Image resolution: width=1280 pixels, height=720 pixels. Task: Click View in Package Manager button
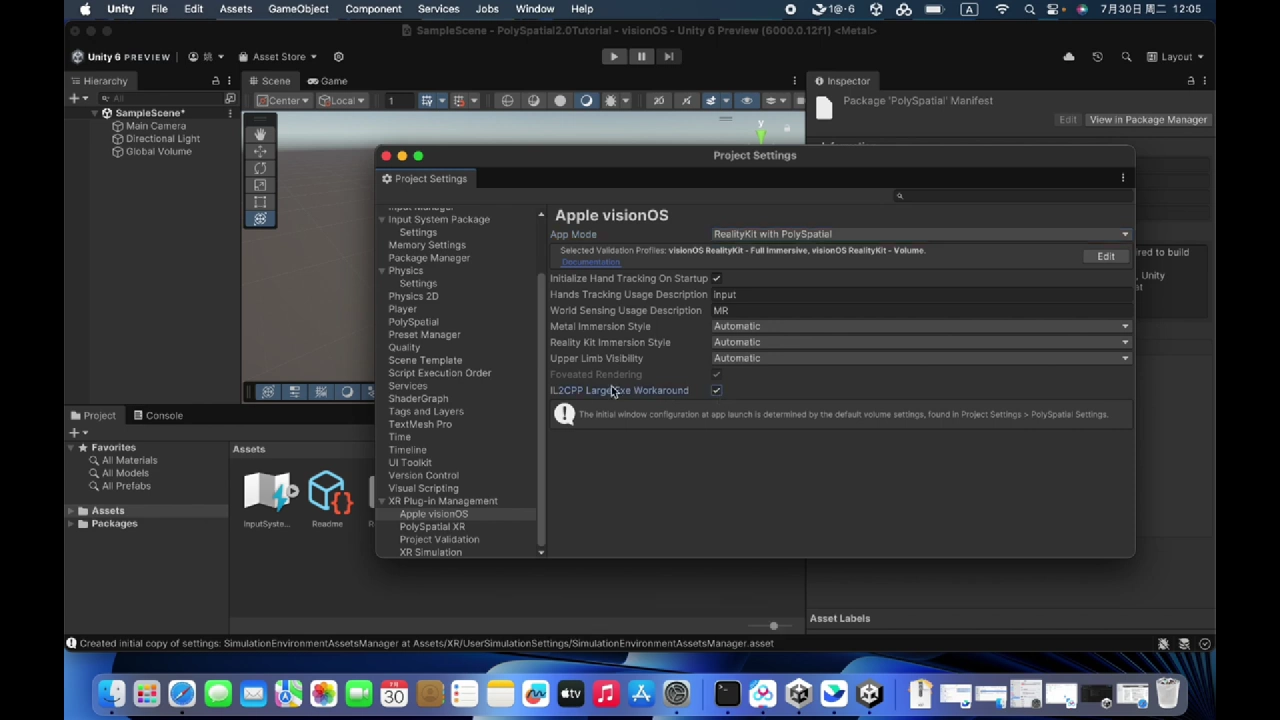[1148, 120]
